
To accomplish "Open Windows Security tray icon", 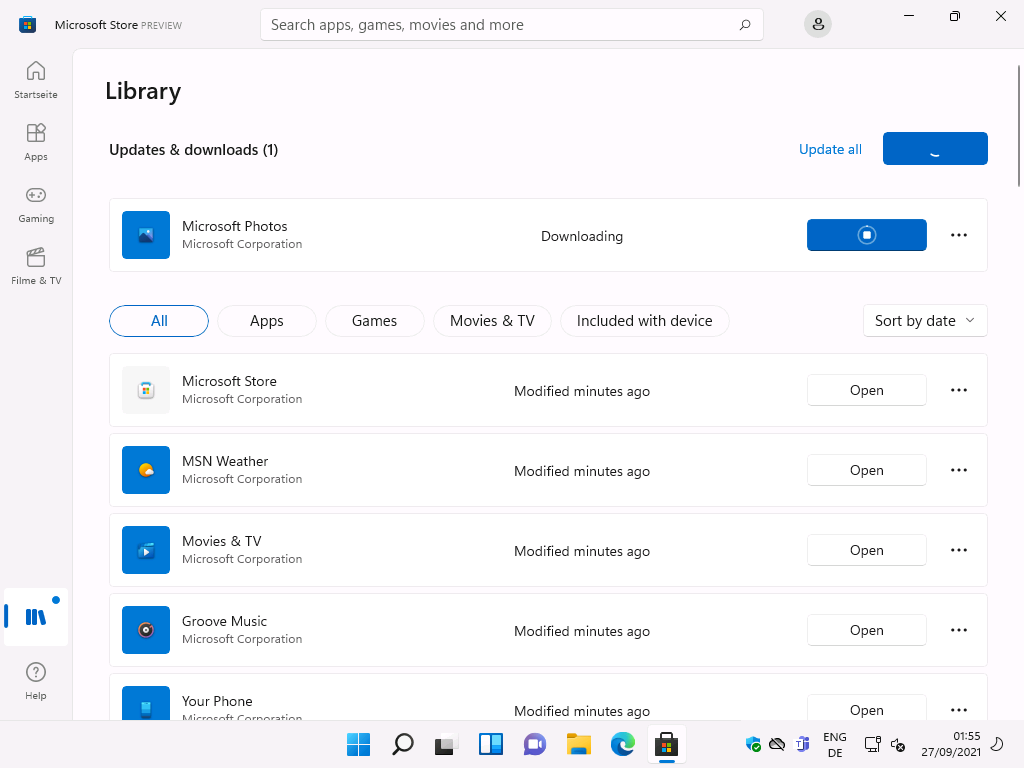I will pyautogui.click(x=753, y=744).
